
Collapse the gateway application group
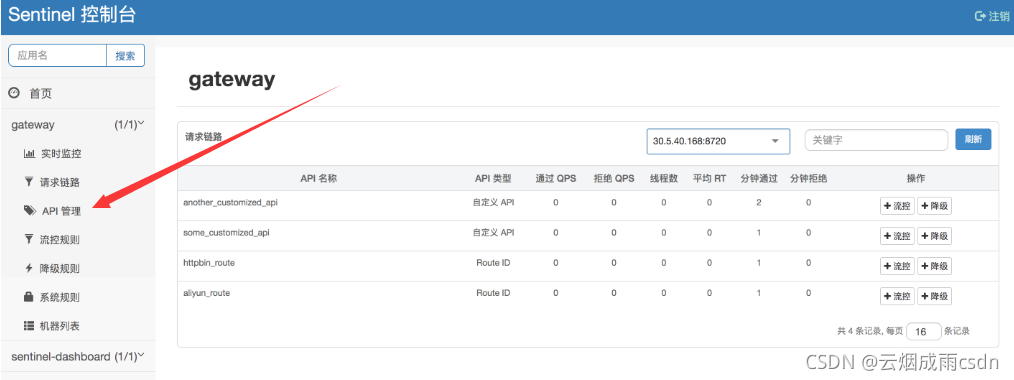click(x=78, y=125)
